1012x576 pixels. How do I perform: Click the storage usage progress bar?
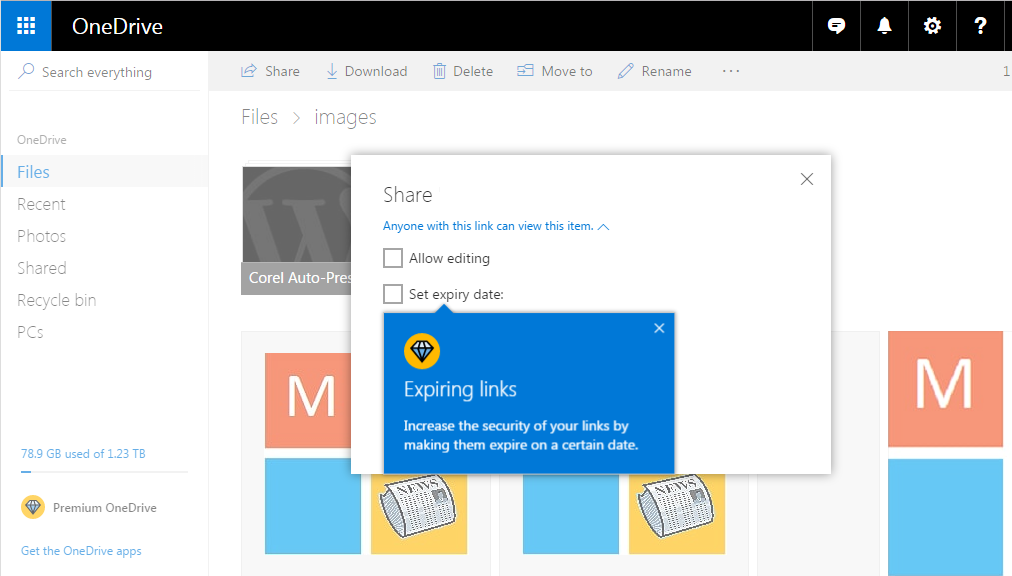(105, 472)
